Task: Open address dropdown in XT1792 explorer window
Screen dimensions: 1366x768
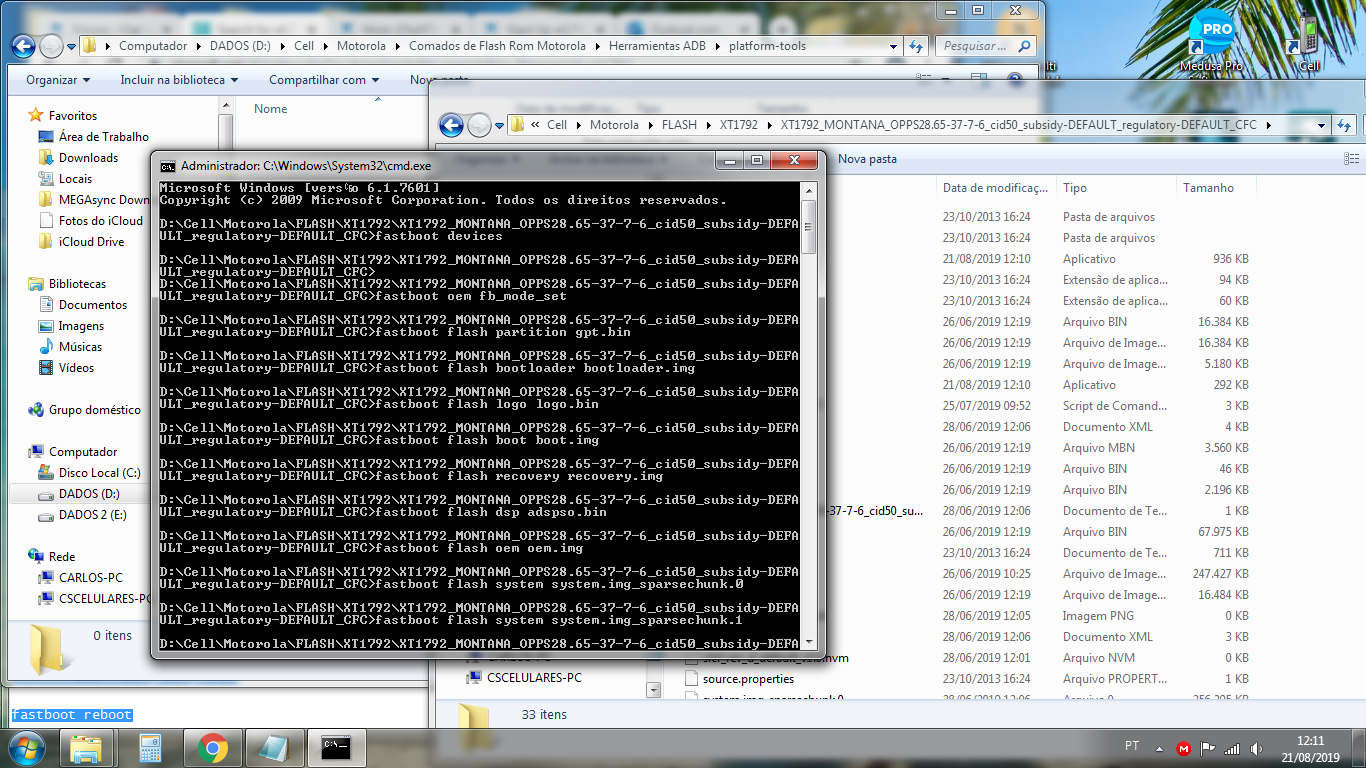Action: (x=1321, y=125)
